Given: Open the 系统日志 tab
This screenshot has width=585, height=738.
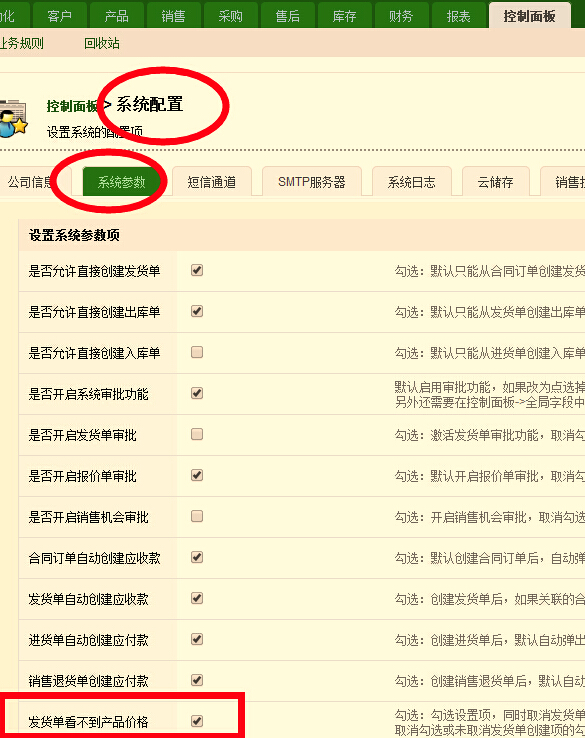Looking at the screenshot, I should 411,181.
